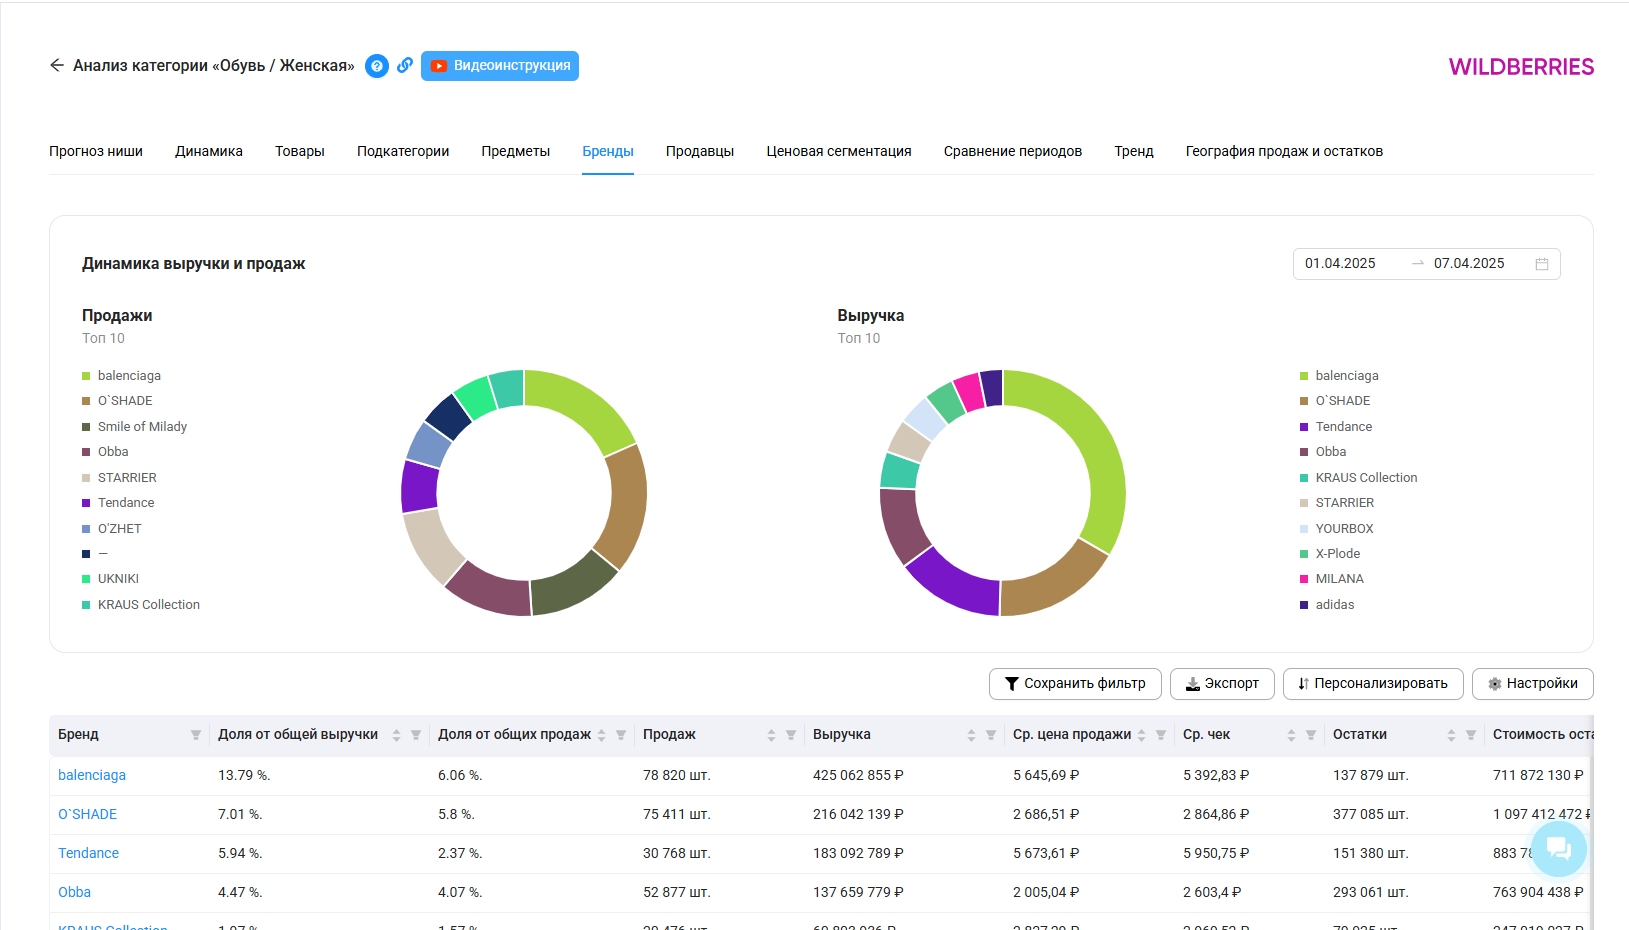Copy page link via chain icon
The image size is (1629, 930).
click(x=405, y=65)
